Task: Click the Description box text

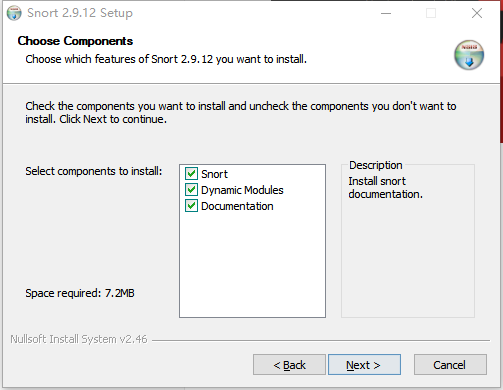Action: pyautogui.click(x=385, y=188)
